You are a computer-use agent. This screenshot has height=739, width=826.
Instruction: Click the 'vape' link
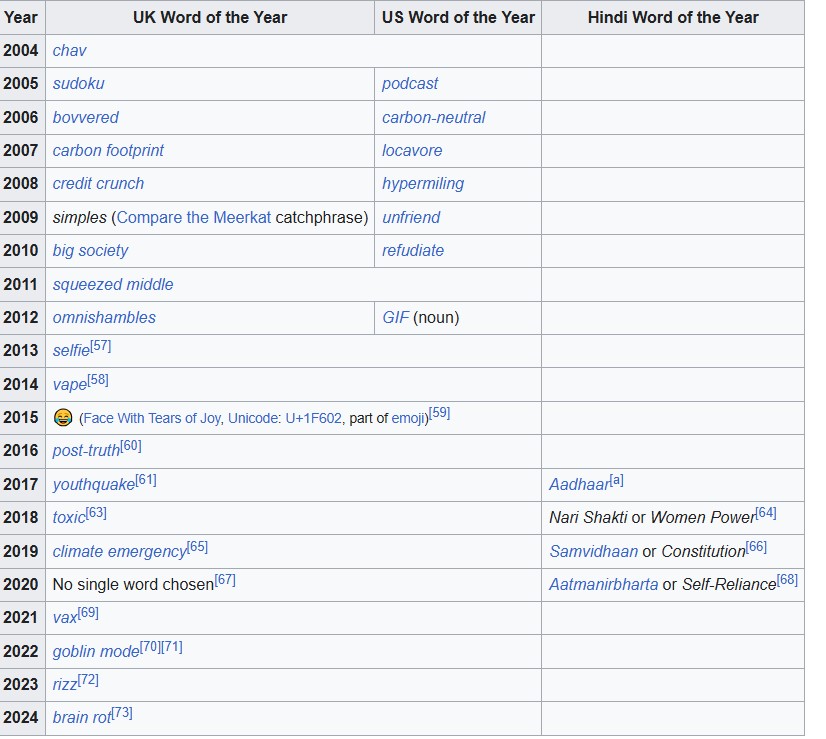tap(70, 385)
